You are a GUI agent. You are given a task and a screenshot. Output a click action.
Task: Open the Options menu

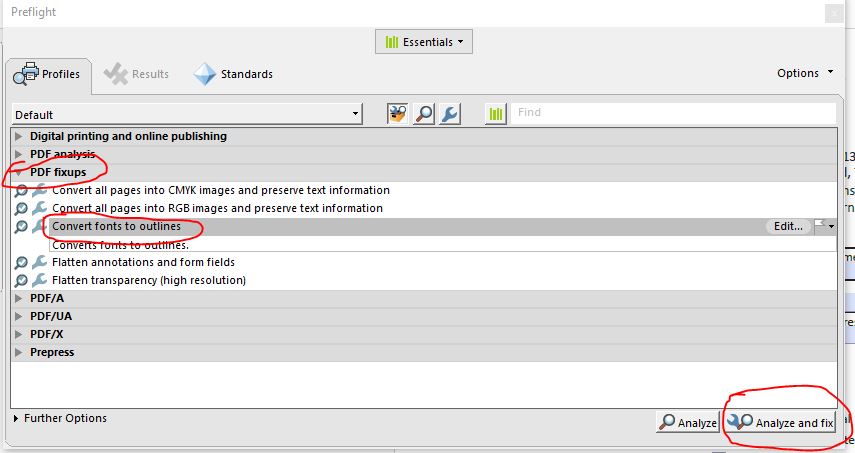click(x=804, y=73)
